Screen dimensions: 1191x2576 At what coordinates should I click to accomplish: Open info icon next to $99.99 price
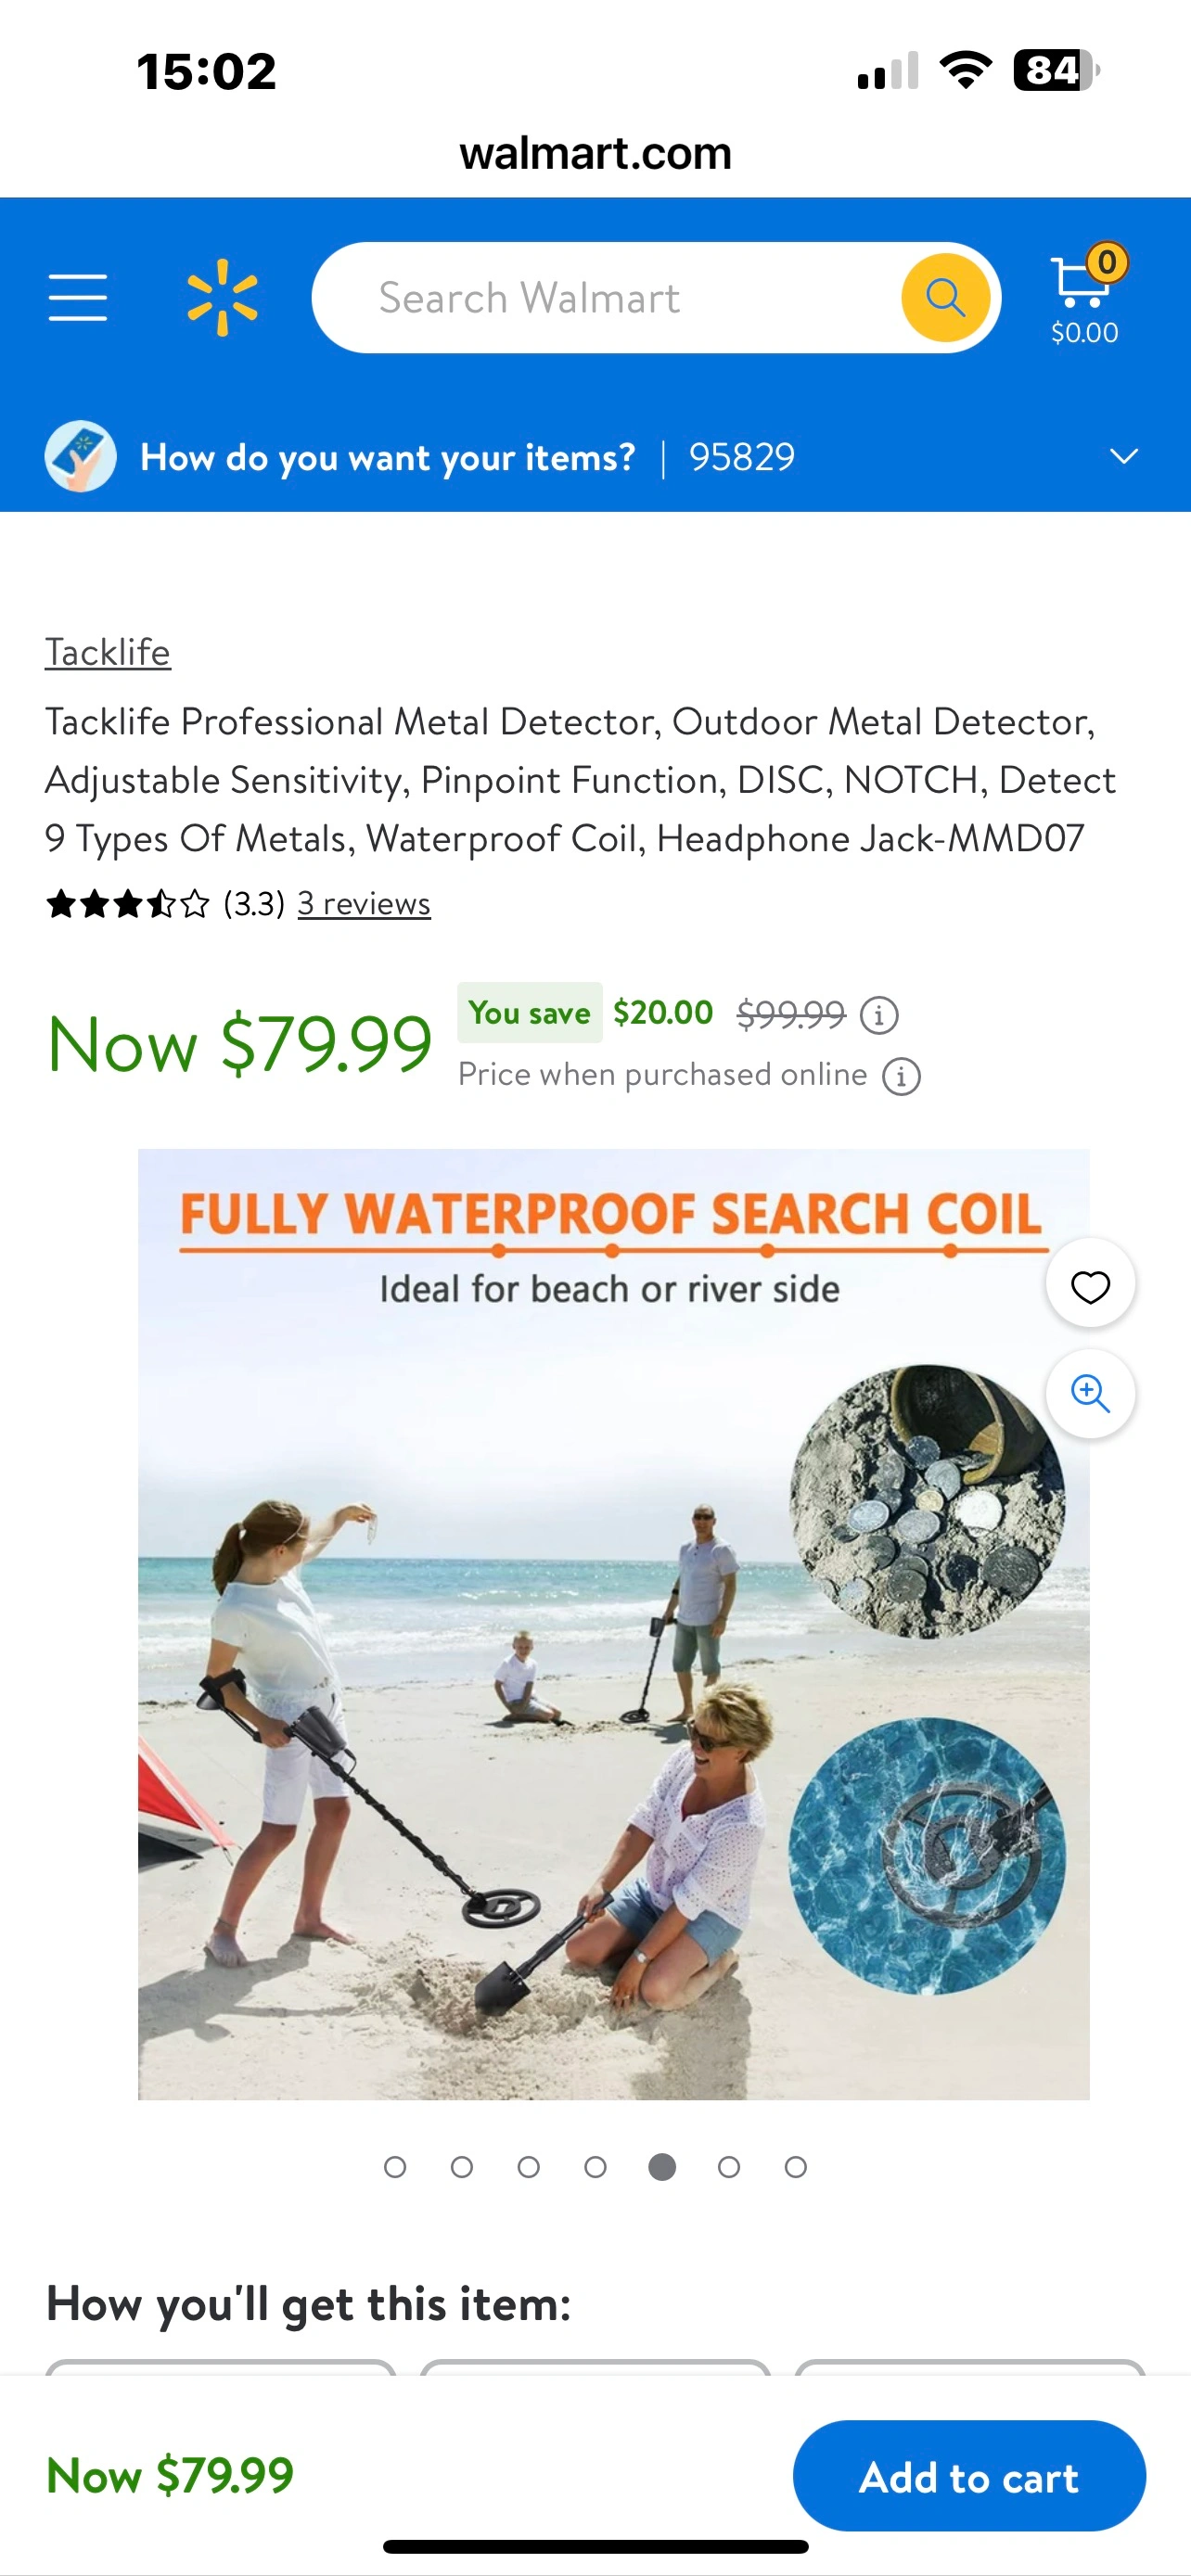coord(879,1015)
